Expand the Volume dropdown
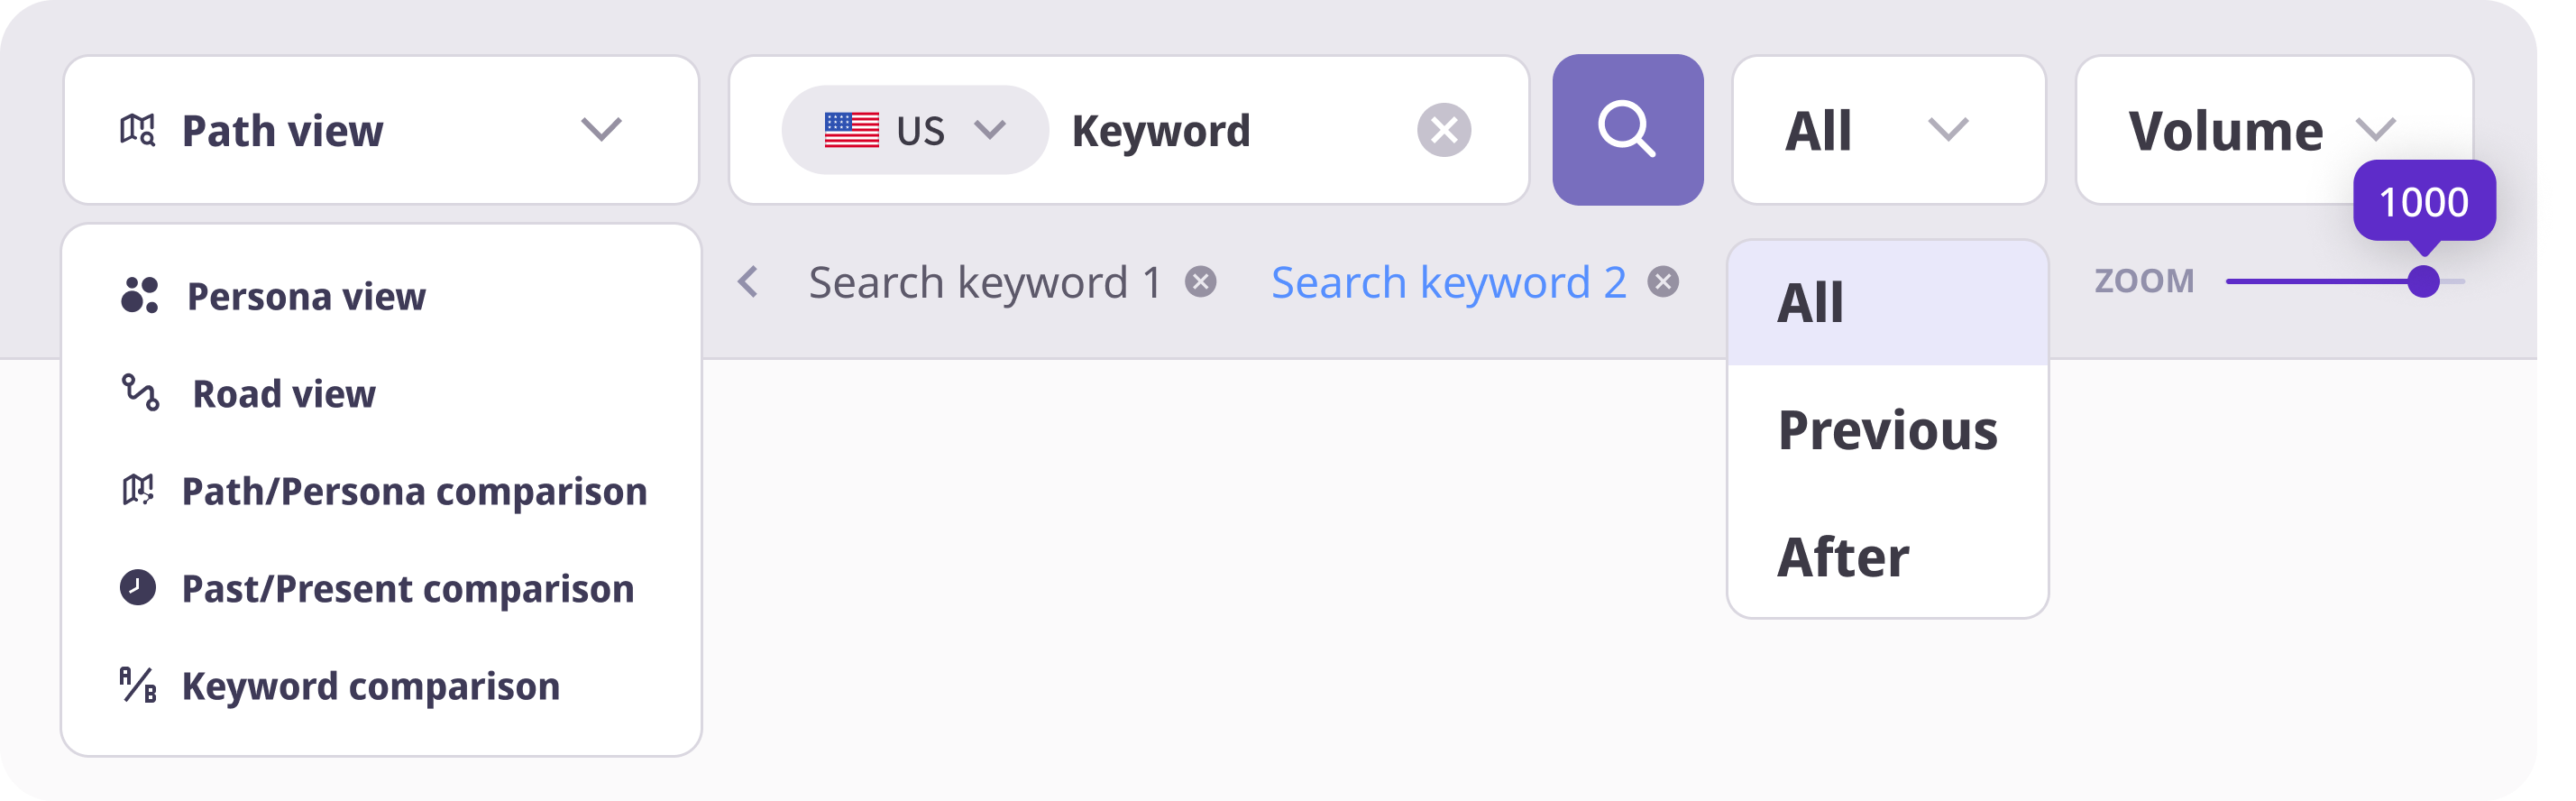 click(x=2374, y=130)
